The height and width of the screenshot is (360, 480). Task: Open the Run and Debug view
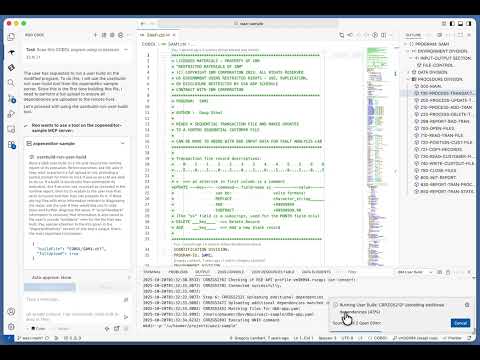click(11, 114)
